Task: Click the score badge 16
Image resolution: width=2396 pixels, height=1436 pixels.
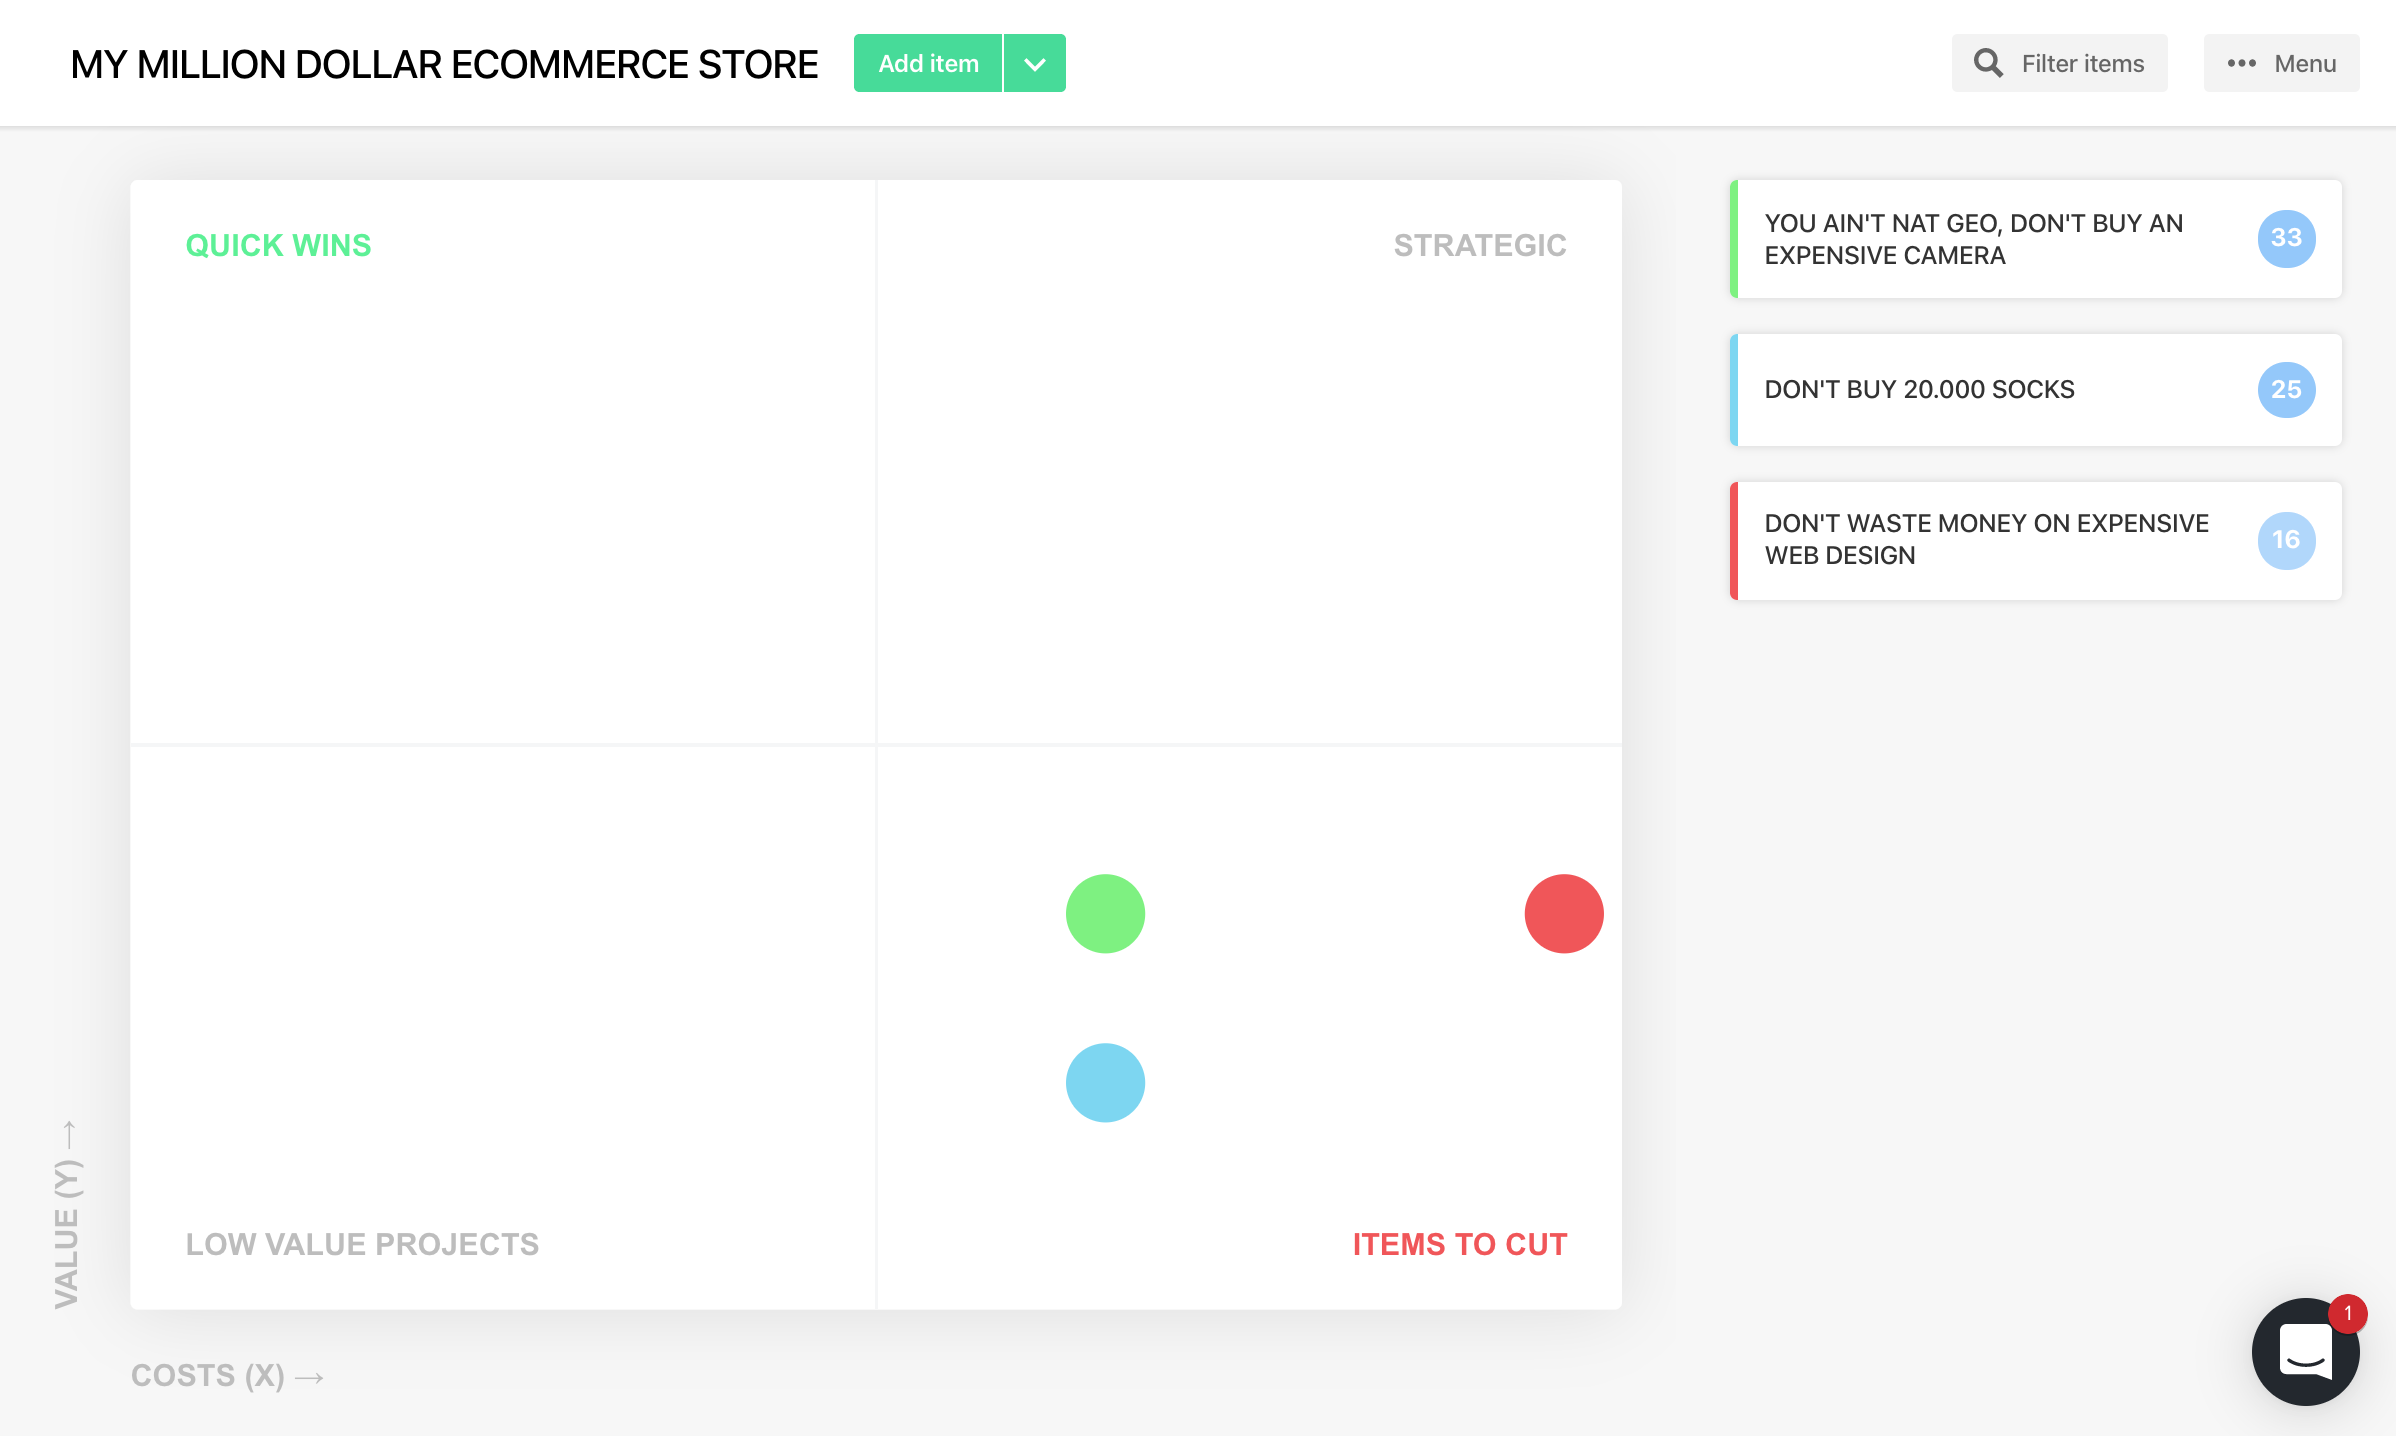Action: 2286,540
